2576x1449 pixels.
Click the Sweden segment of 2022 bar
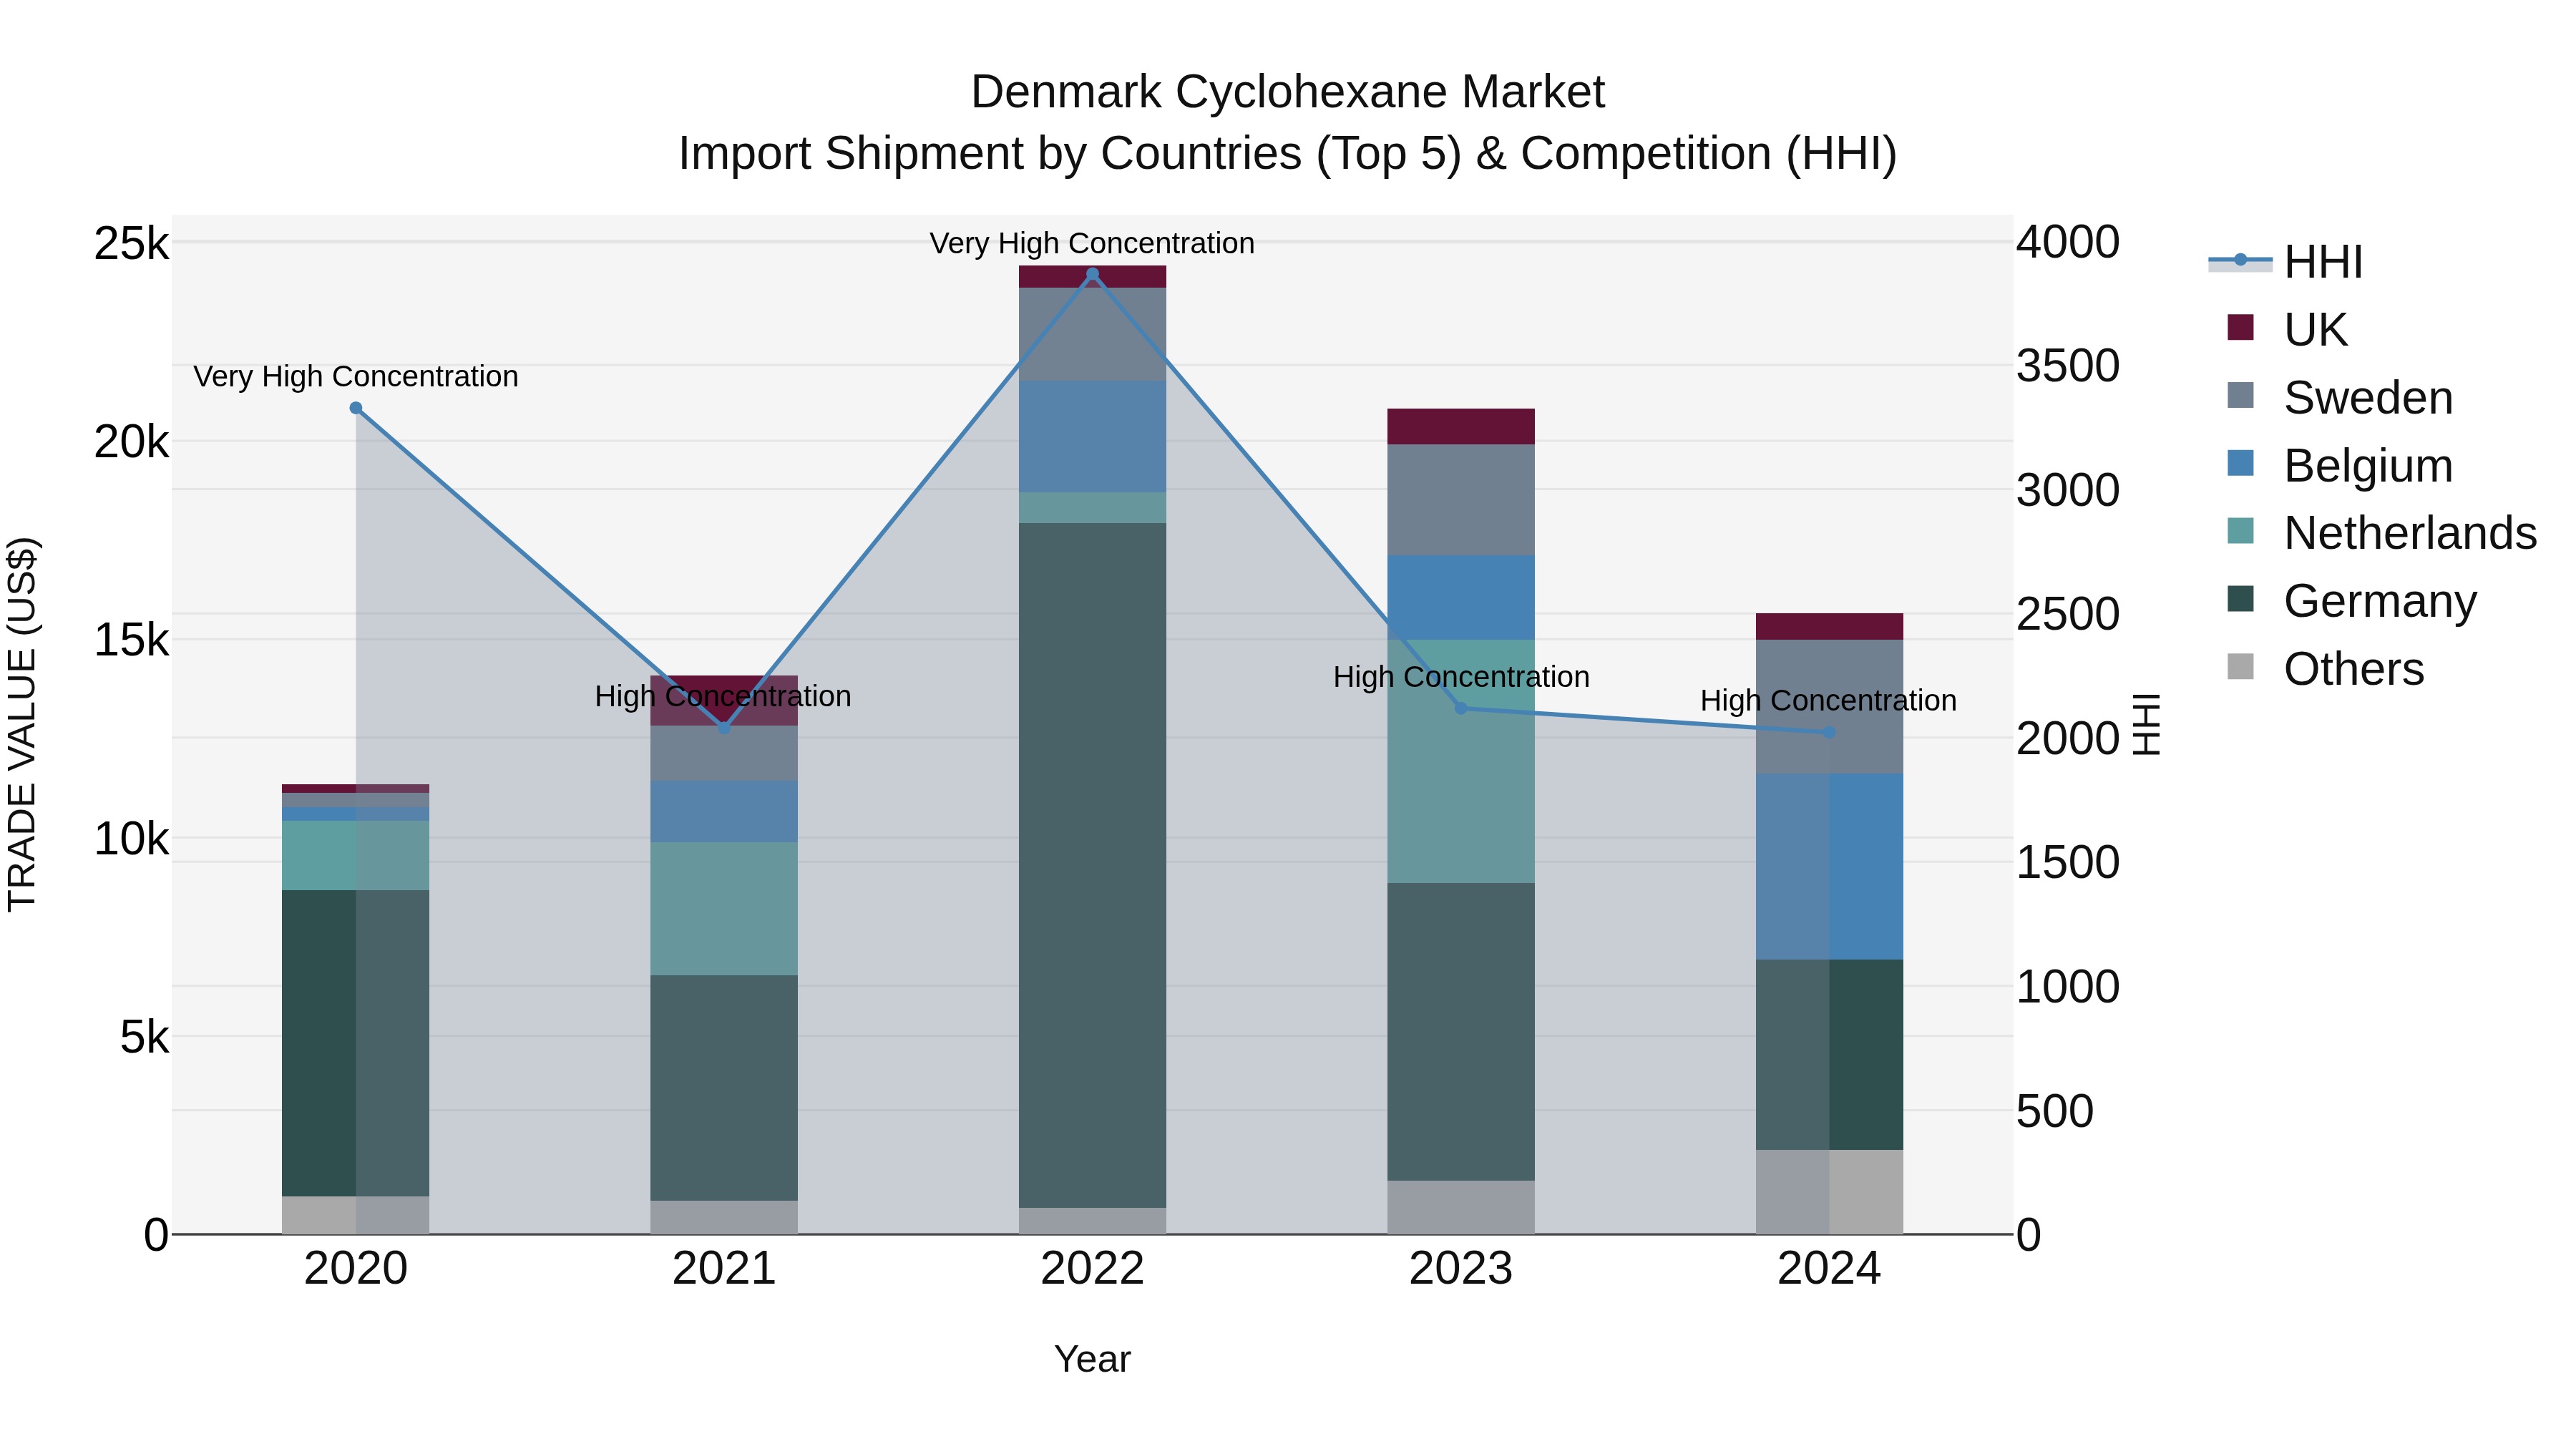pyautogui.click(x=1092, y=334)
